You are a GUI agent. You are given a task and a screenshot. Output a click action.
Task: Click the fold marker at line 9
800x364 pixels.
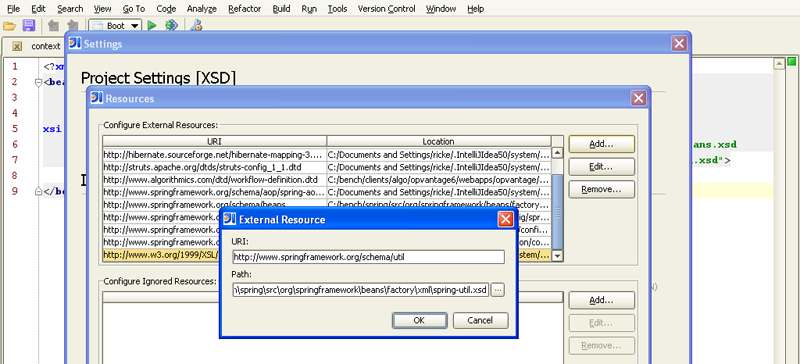38,191
